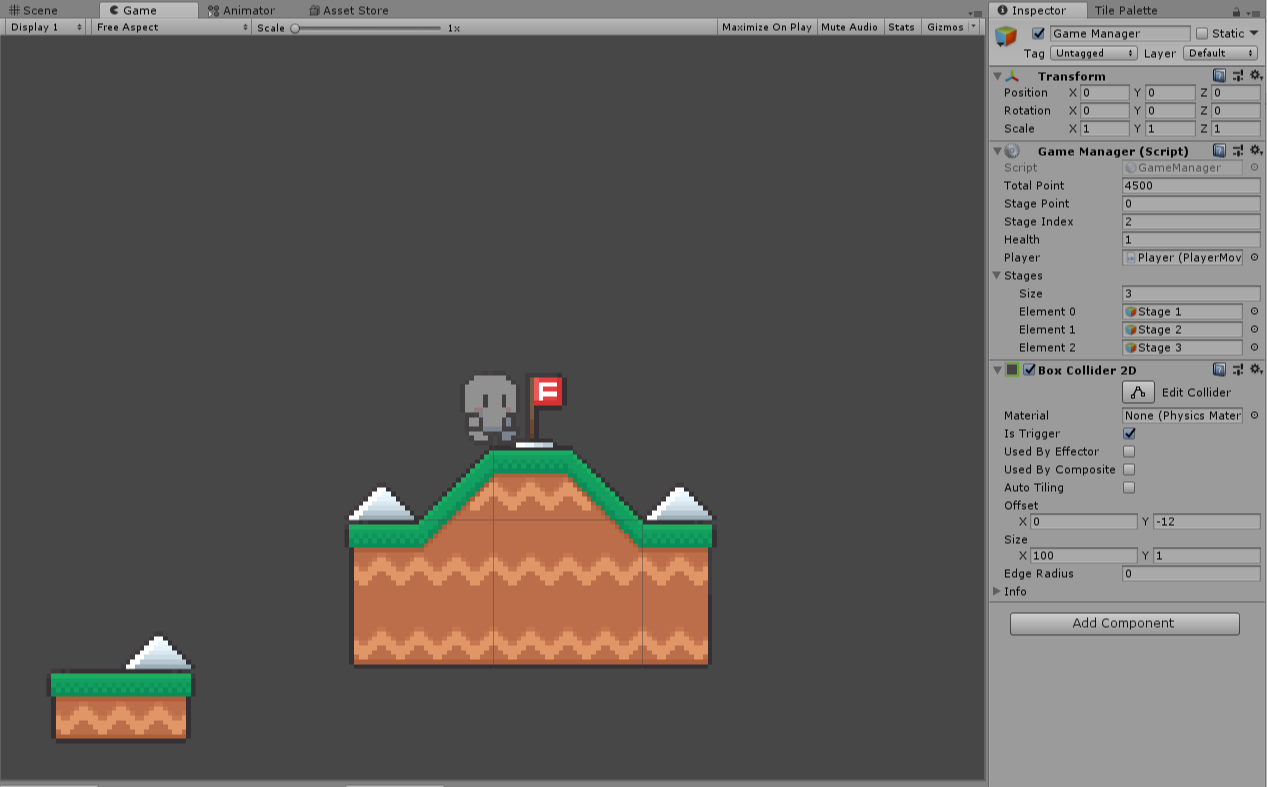Screen dimensions: 1267x787
Task: Click object picker circle for Material field
Action: pyautogui.click(x=1254, y=416)
